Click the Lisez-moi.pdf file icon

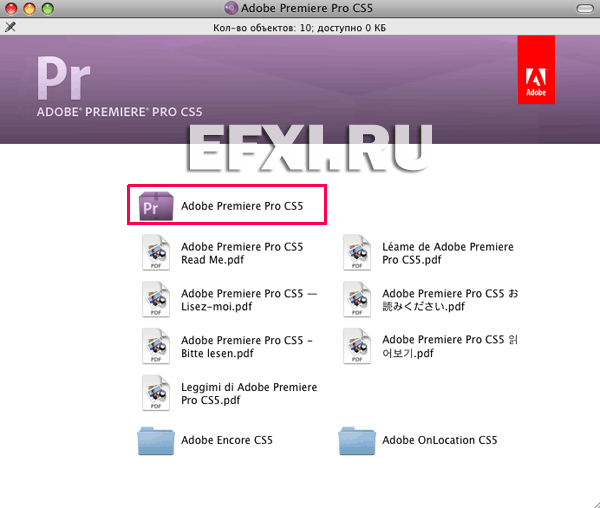tap(156, 300)
